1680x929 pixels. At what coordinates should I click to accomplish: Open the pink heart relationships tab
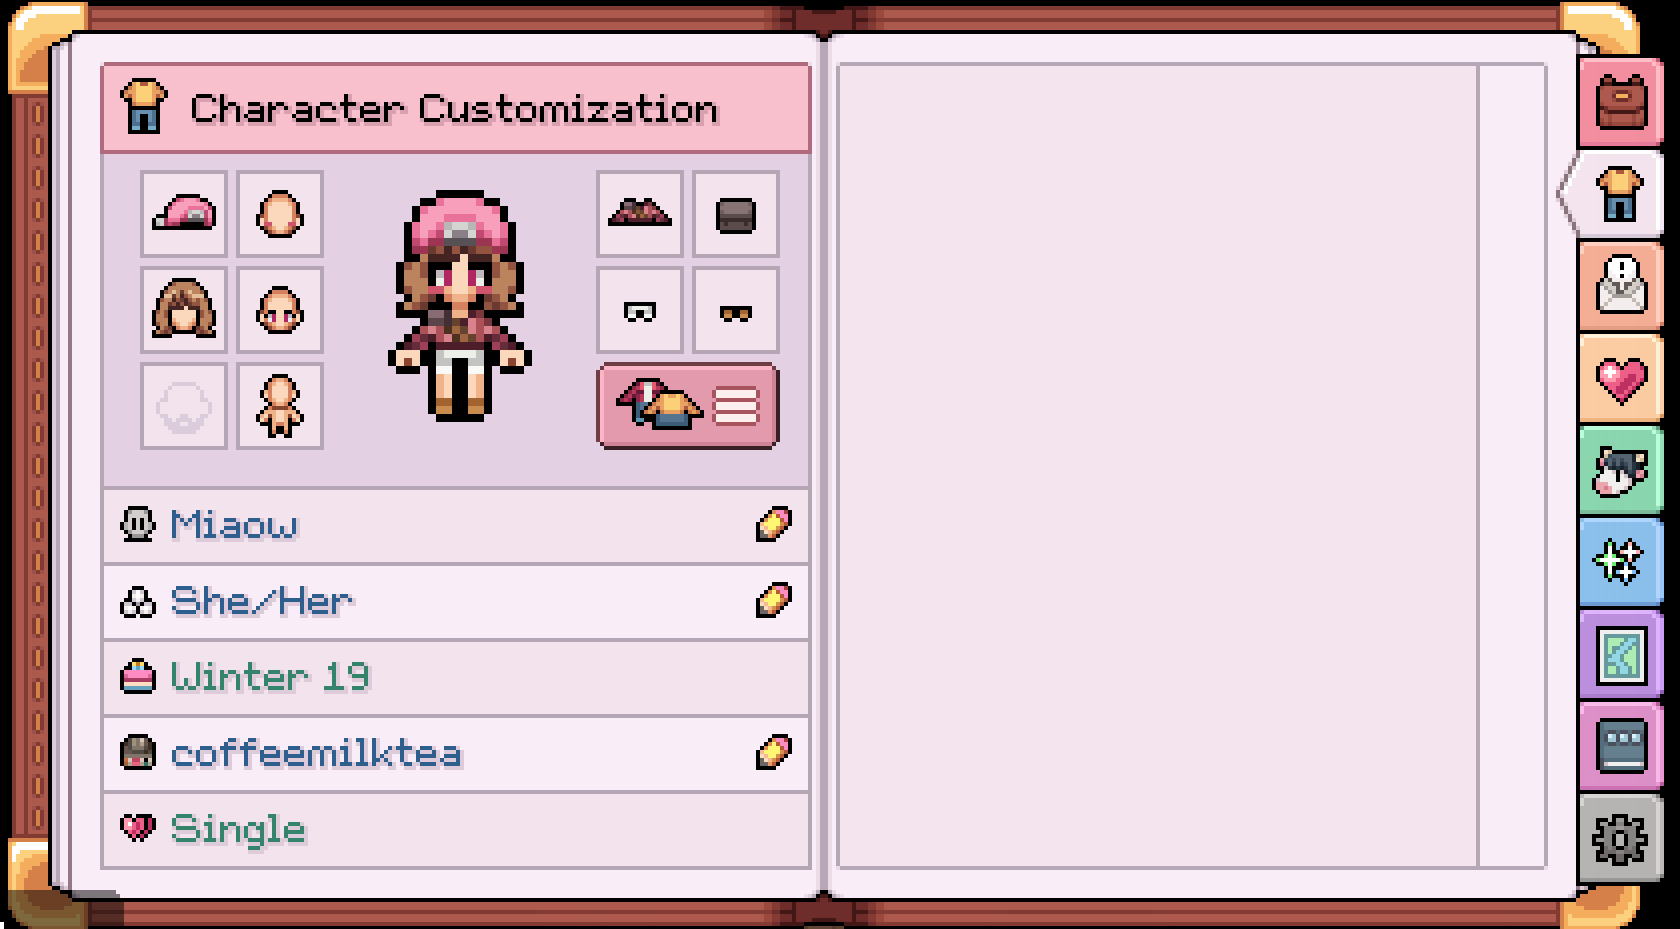1621,378
